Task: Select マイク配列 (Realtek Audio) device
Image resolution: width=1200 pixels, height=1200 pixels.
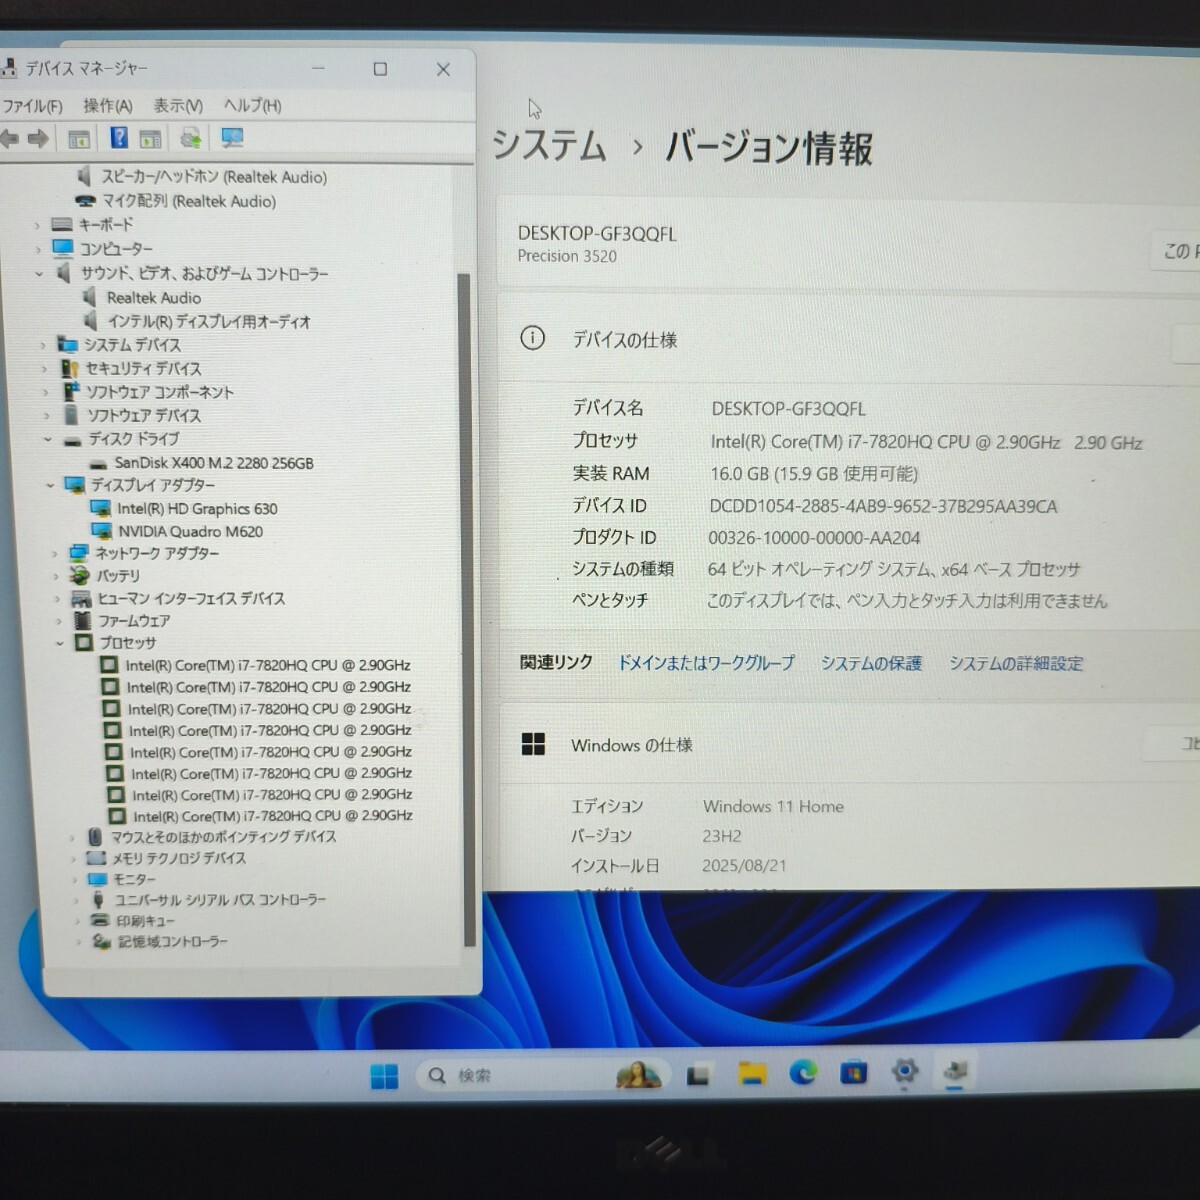Action: coord(189,201)
